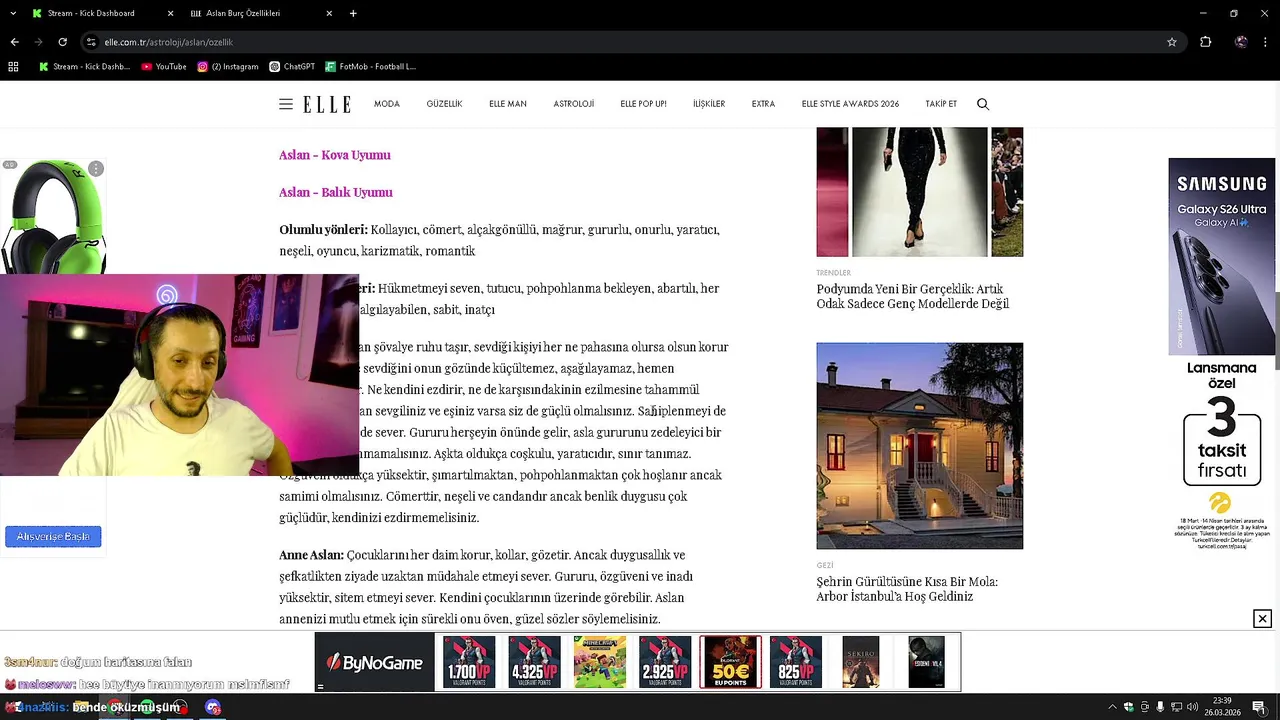Viewport: 1280px width, 720px height.
Task: Open the İLİŞKİLER menu item
Action: click(709, 104)
